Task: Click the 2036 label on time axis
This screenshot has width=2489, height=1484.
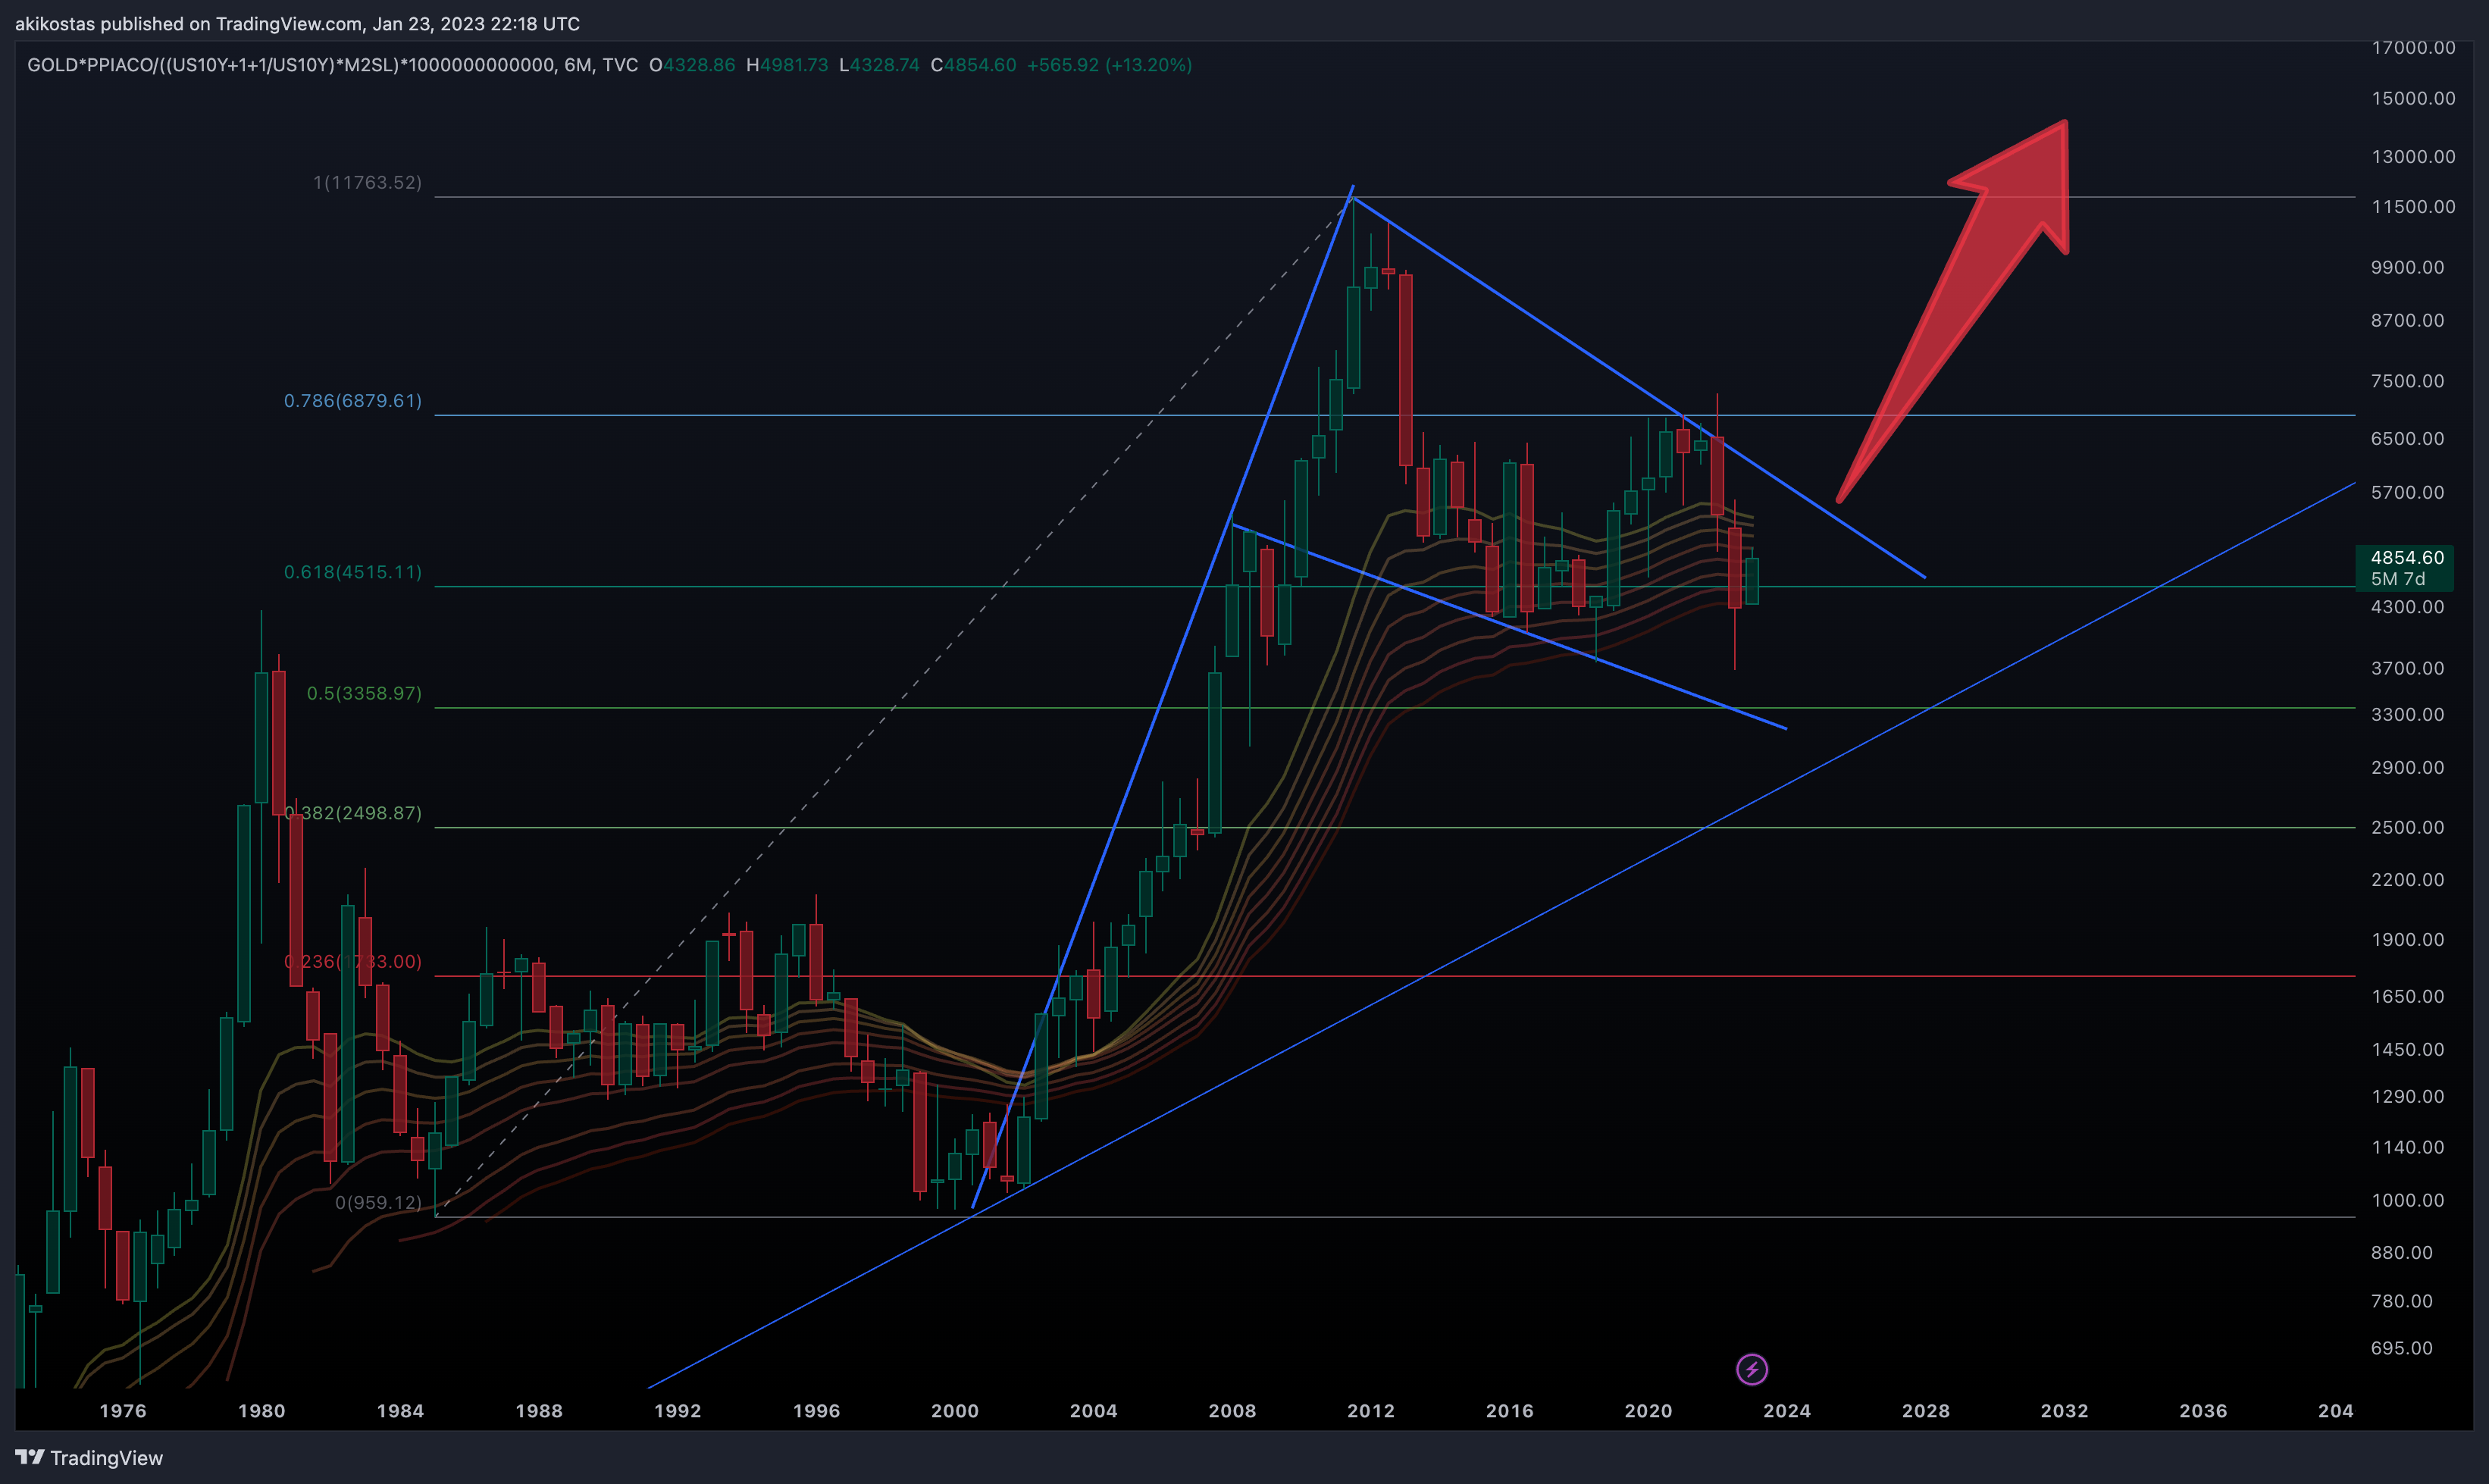Action: tap(2203, 1411)
